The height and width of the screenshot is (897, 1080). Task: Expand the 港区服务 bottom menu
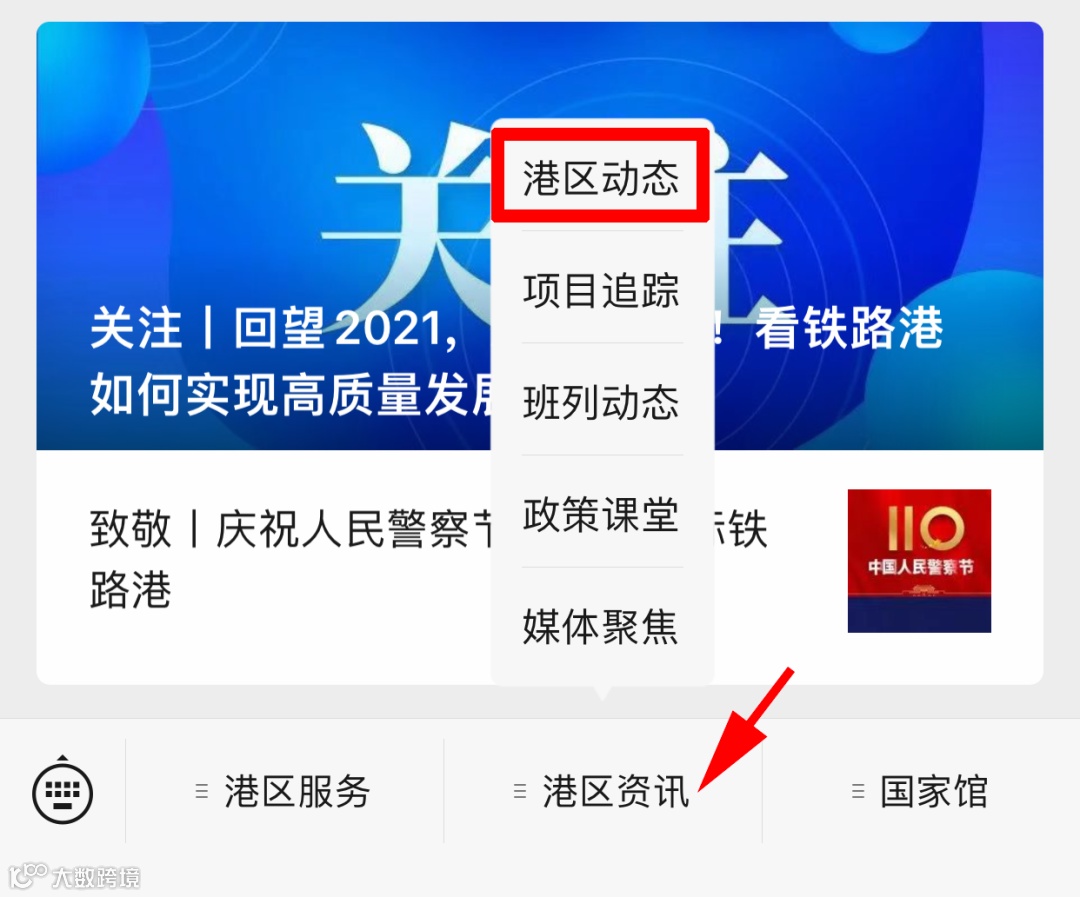point(284,791)
